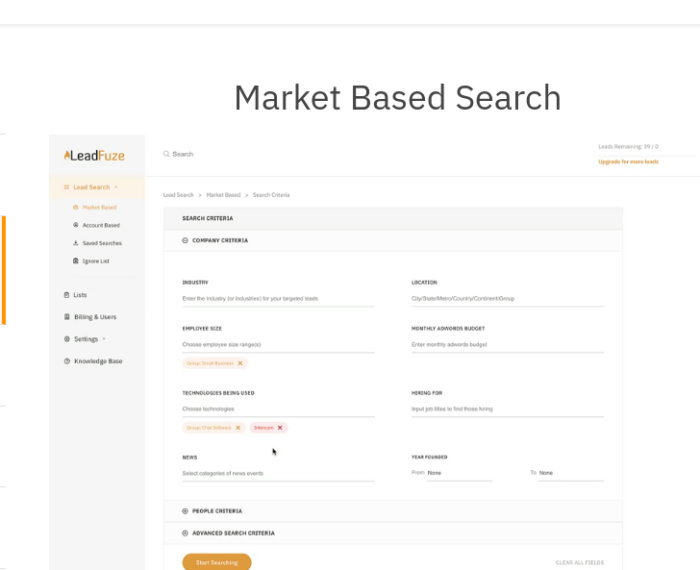Click the Saved Searches download icon

(76, 243)
